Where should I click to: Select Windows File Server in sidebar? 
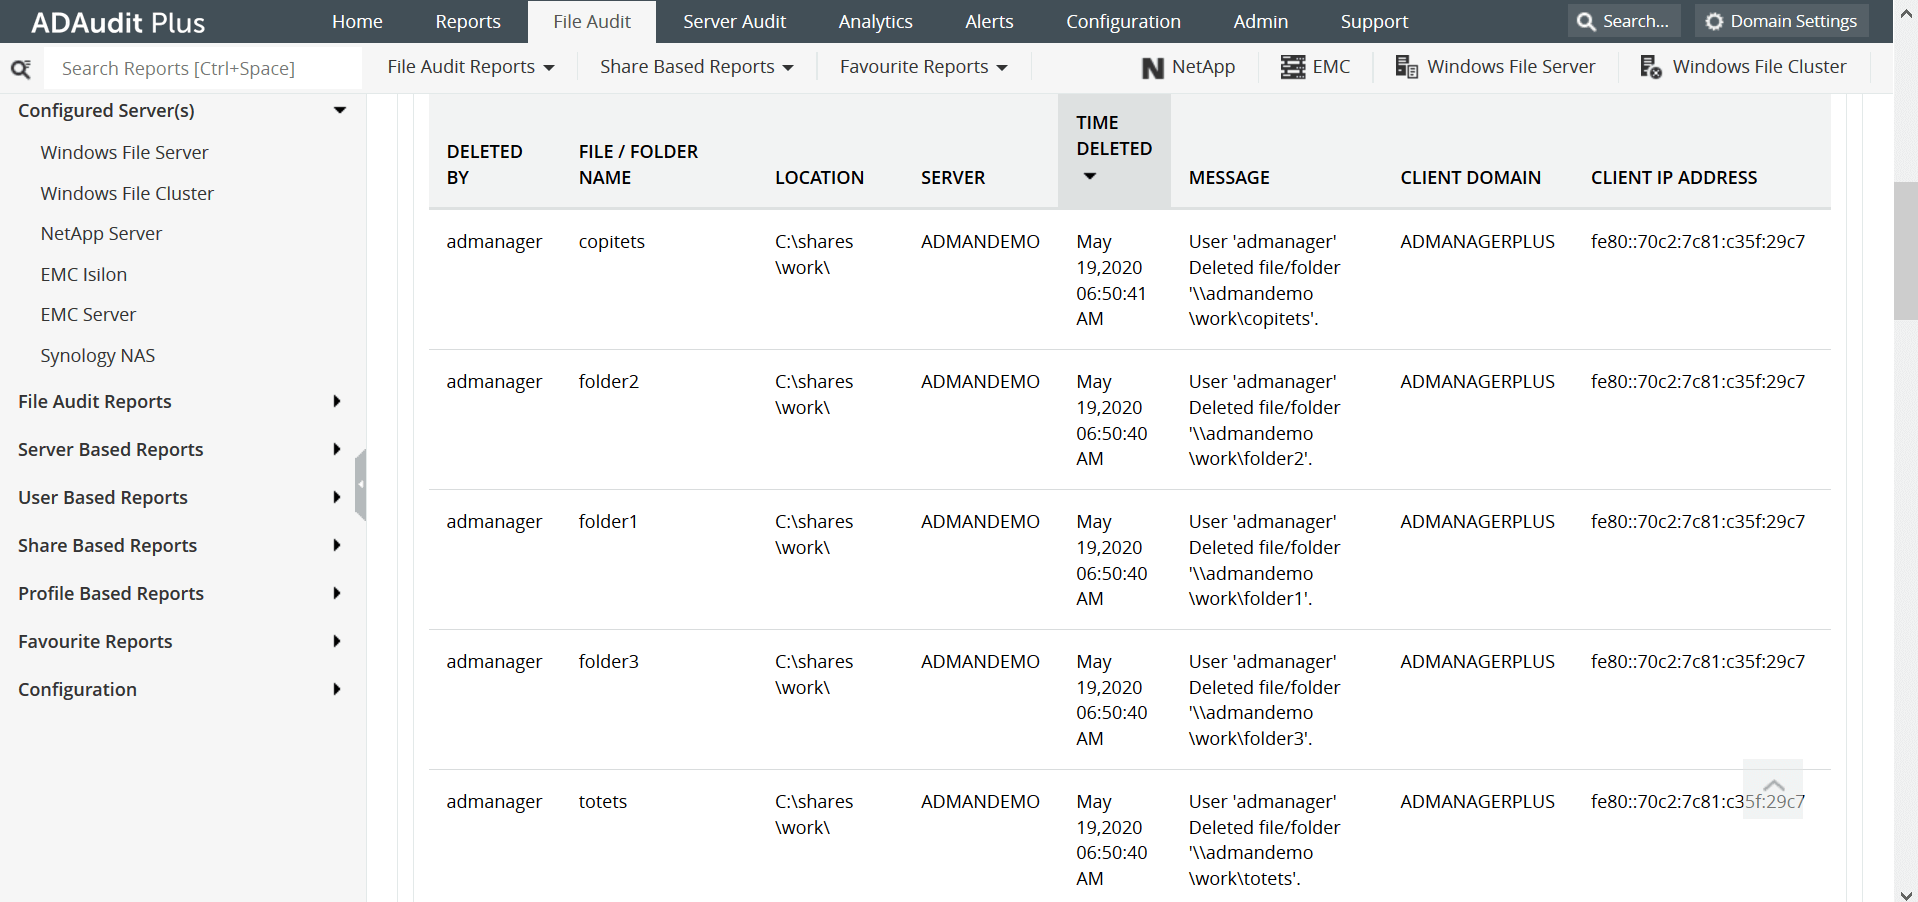124,152
